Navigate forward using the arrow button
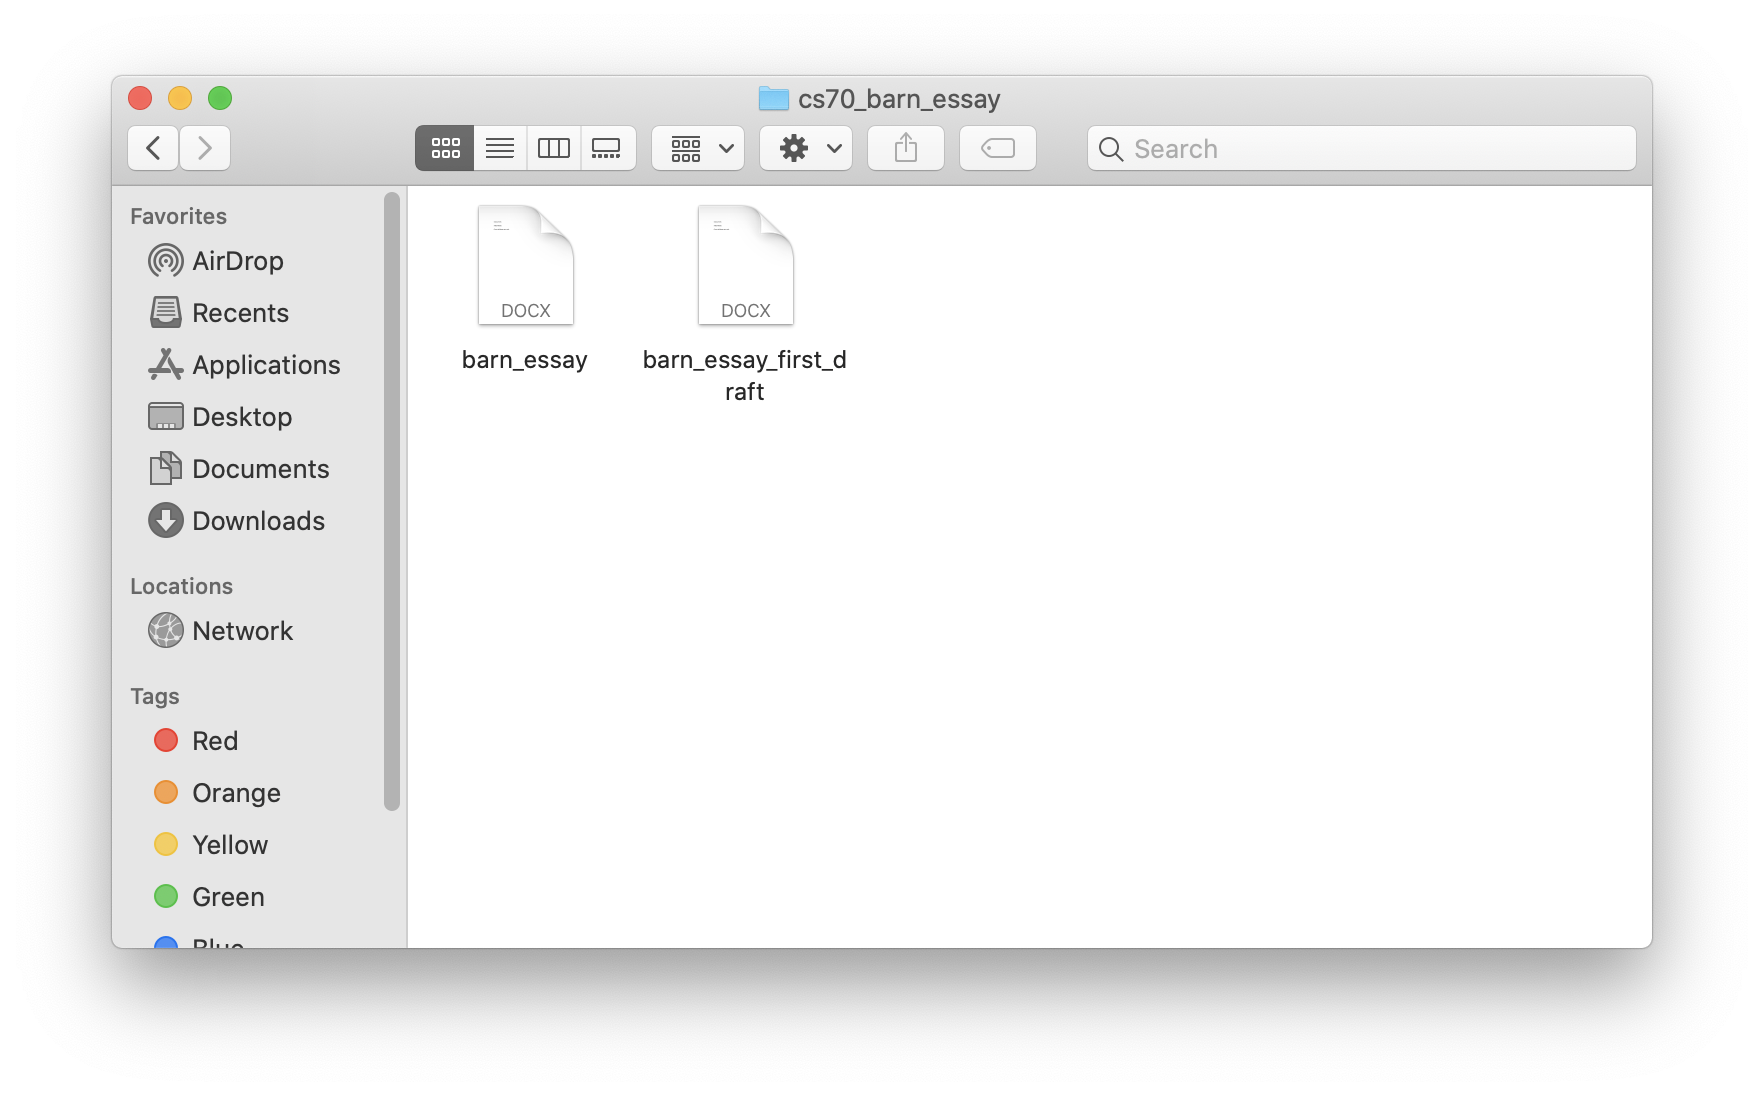1764x1096 pixels. [x=204, y=147]
